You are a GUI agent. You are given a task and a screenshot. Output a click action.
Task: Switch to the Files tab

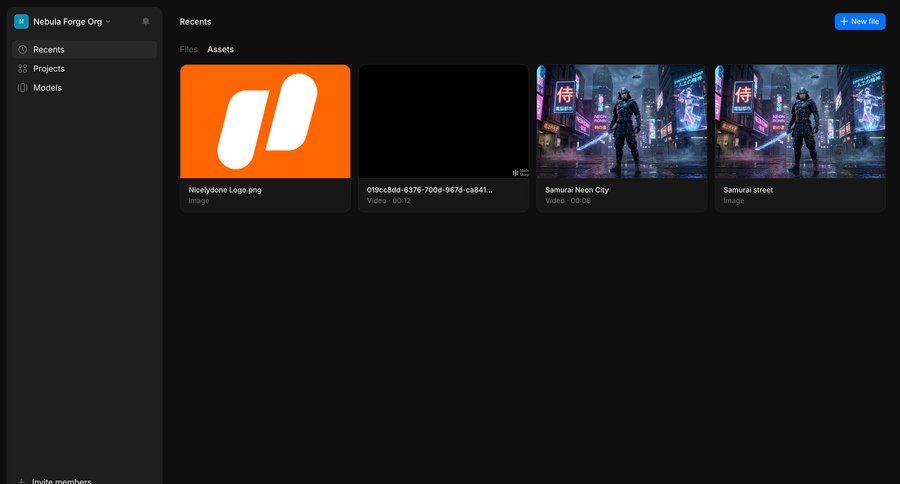tap(189, 49)
